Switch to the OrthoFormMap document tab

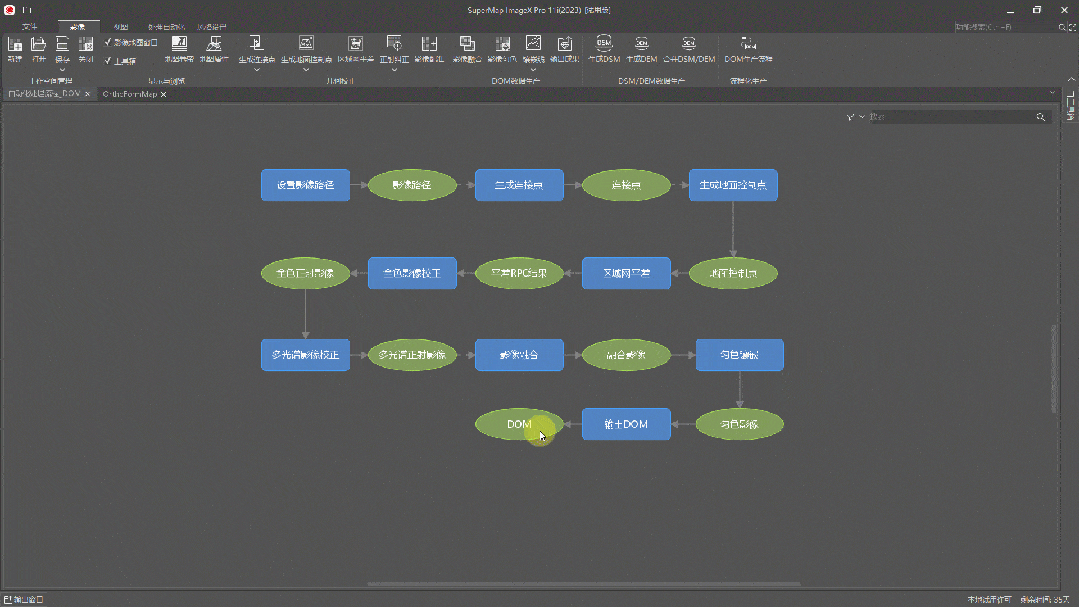[x=130, y=94]
